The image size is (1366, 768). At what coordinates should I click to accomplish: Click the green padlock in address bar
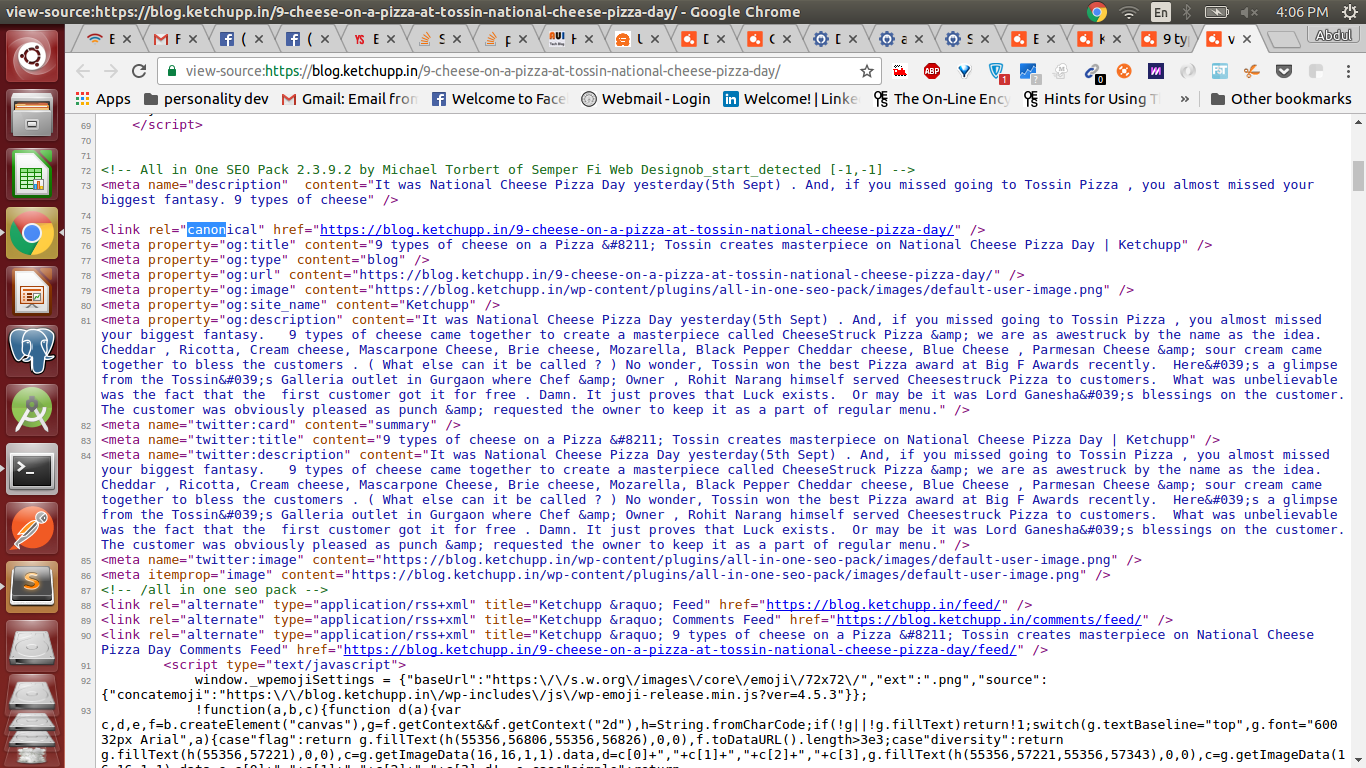173,72
